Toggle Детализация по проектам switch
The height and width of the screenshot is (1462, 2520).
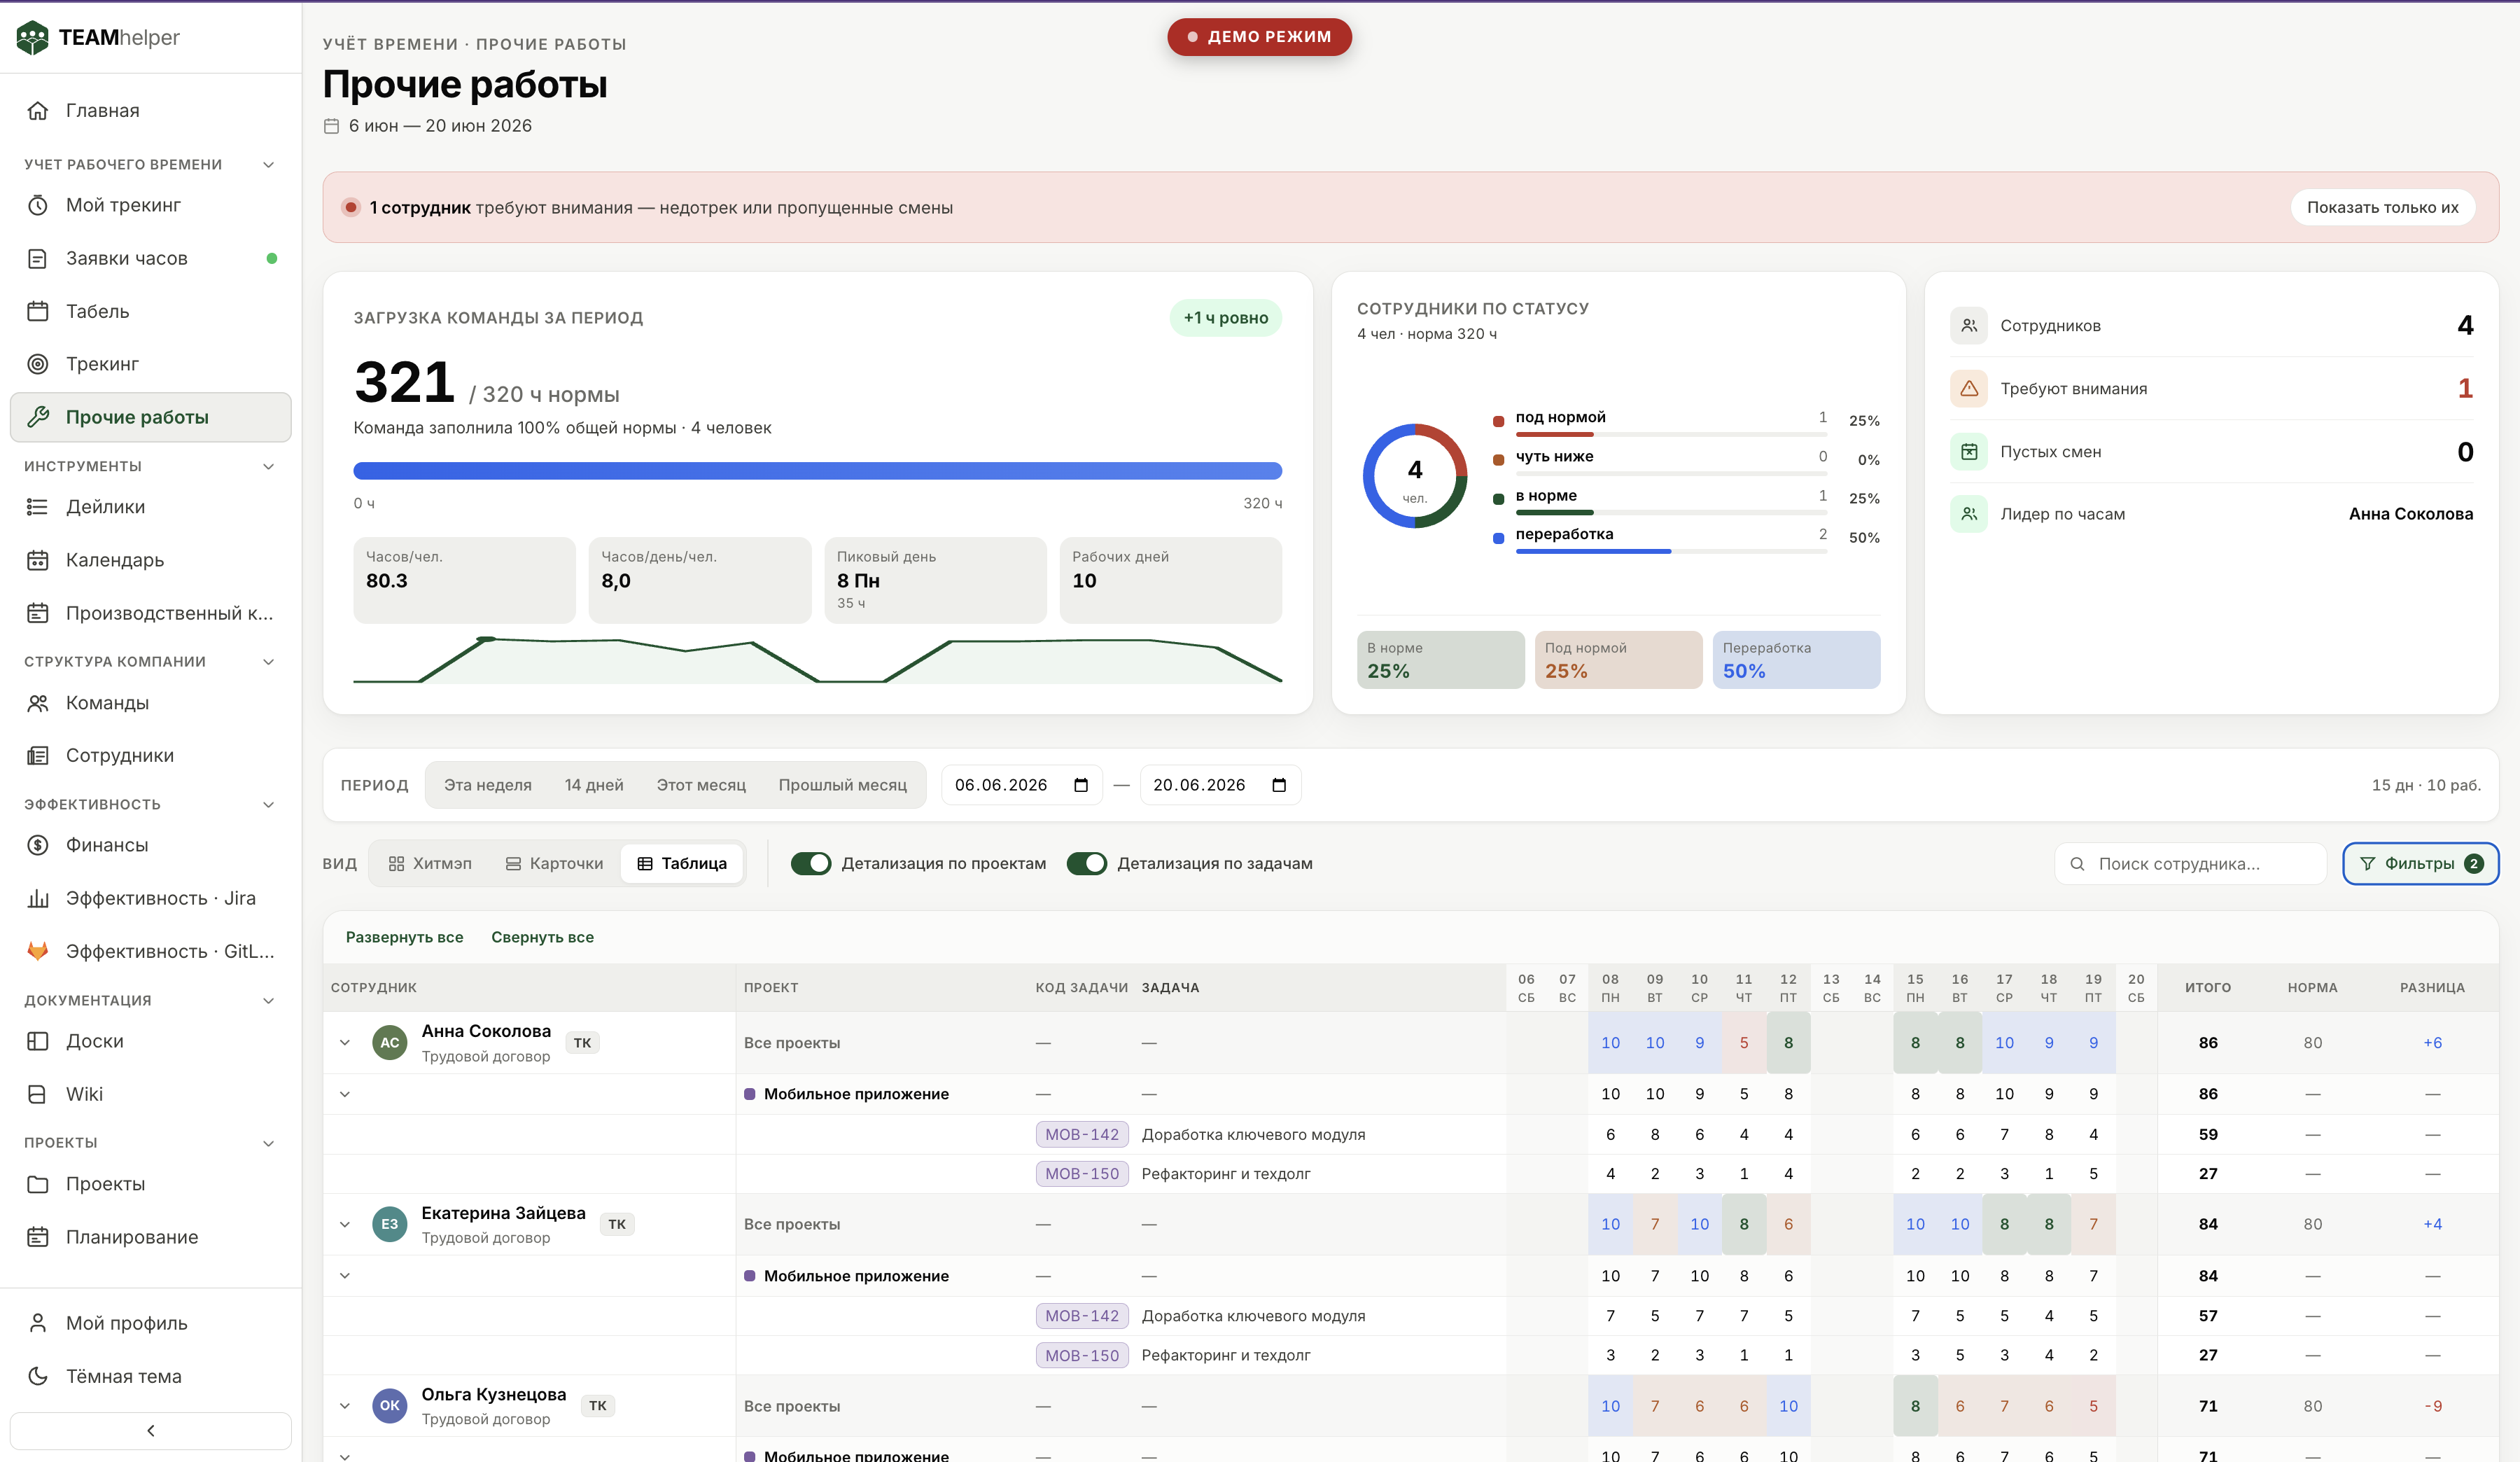[811, 863]
